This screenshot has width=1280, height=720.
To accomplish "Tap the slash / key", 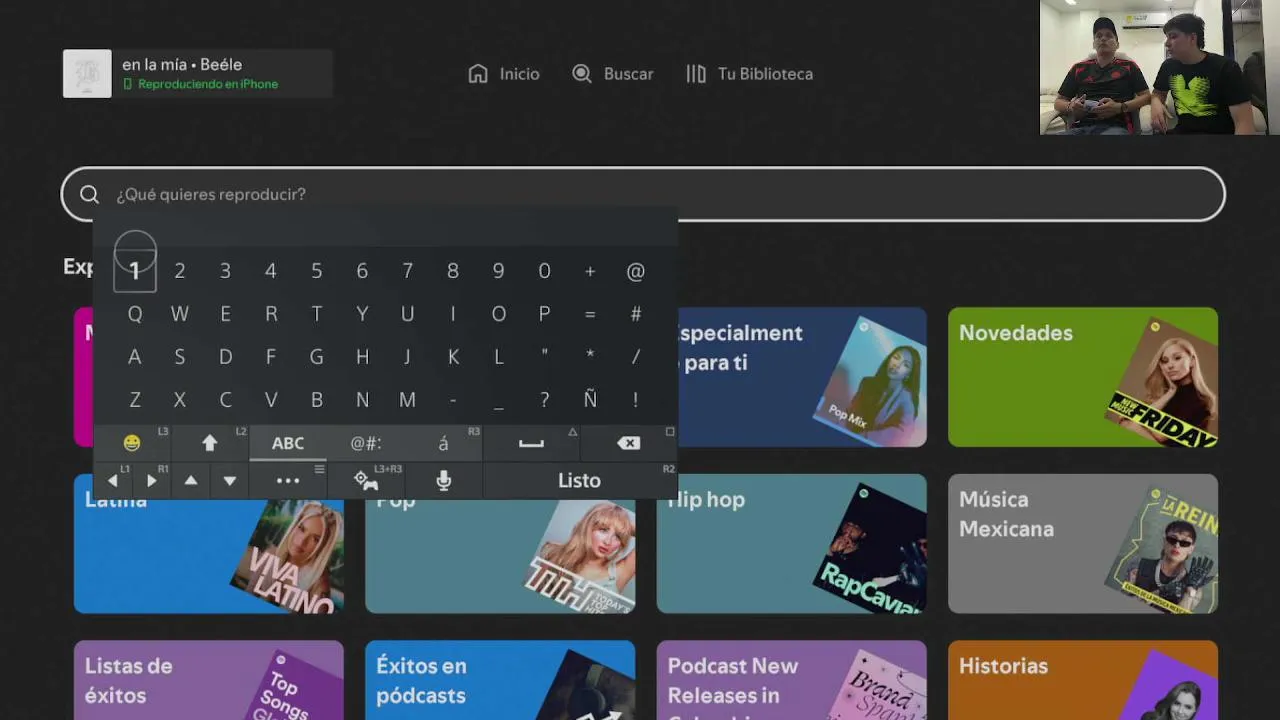I will 636,357.
